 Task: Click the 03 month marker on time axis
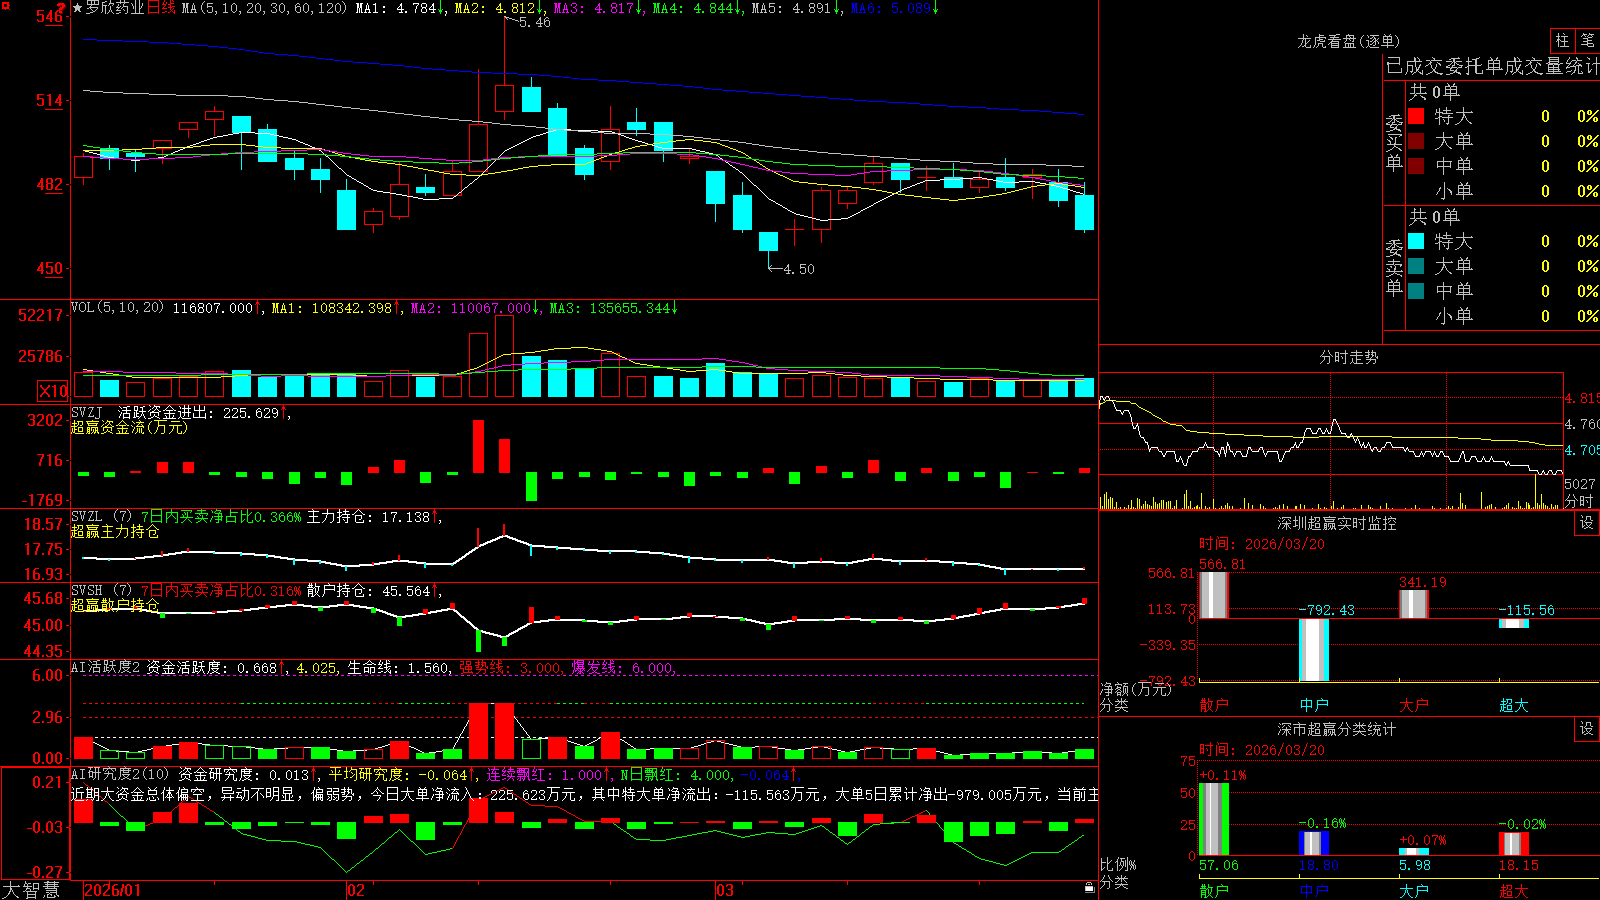click(x=725, y=890)
